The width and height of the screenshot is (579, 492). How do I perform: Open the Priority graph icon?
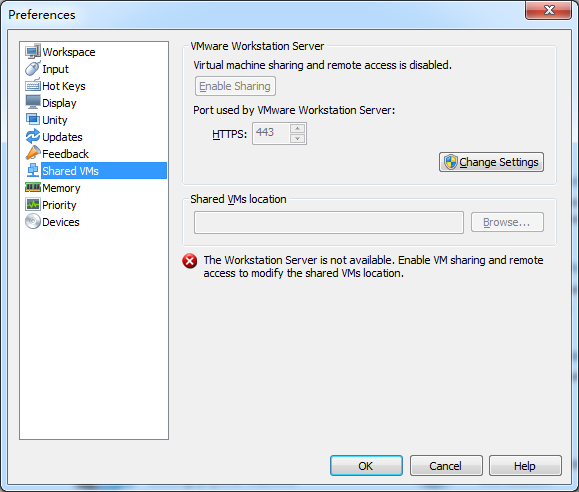point(33,204)
